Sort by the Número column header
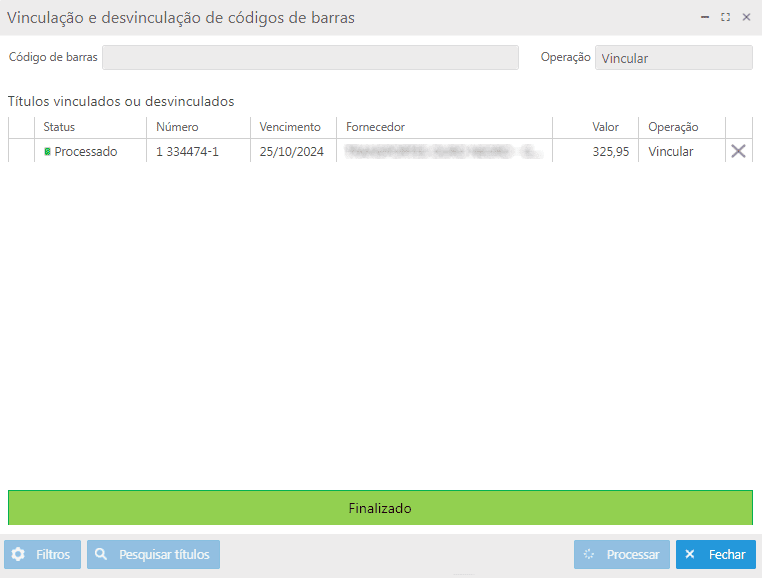Viewport: 762px width, 578px height. (x=177, y=127)
